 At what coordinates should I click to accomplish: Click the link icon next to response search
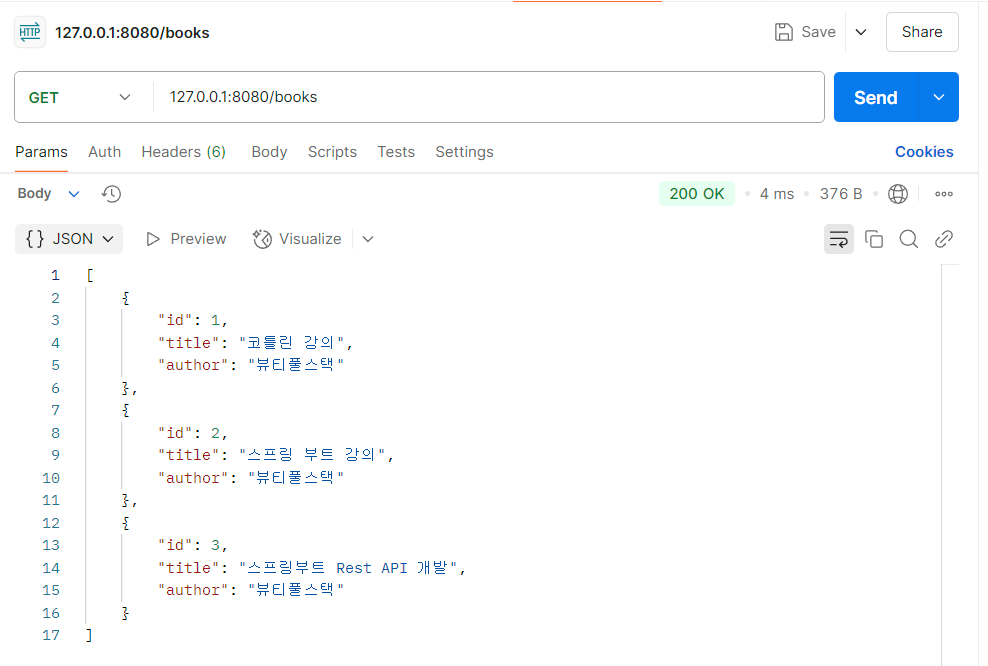(x=942, y=239)
